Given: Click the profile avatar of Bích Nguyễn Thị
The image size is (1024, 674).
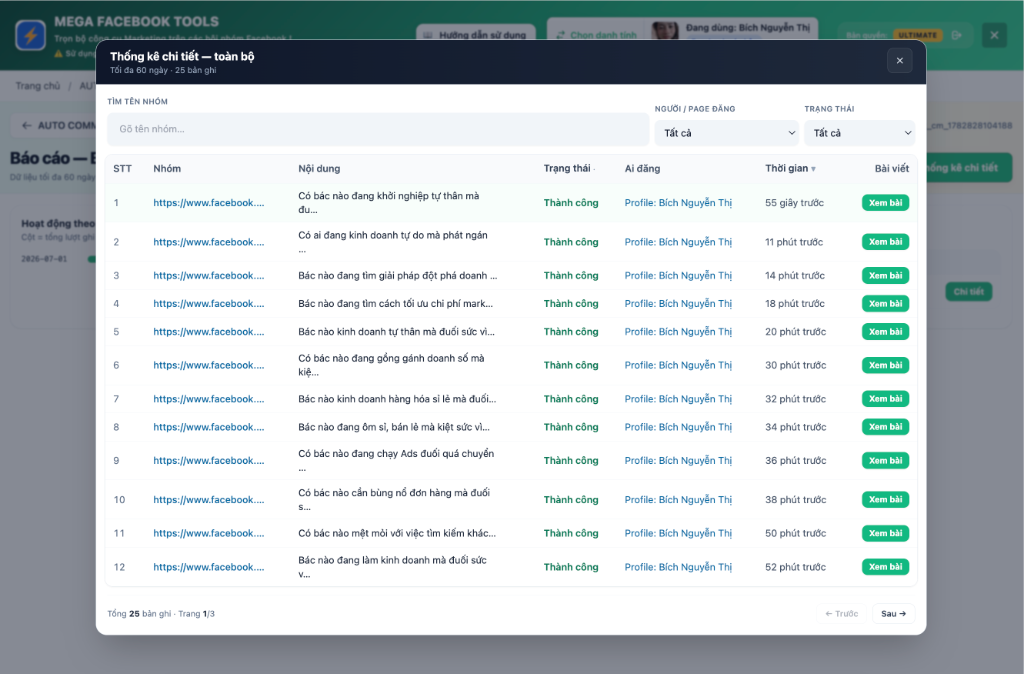Looking at the screenshot, I should click(x=665, y=31).
